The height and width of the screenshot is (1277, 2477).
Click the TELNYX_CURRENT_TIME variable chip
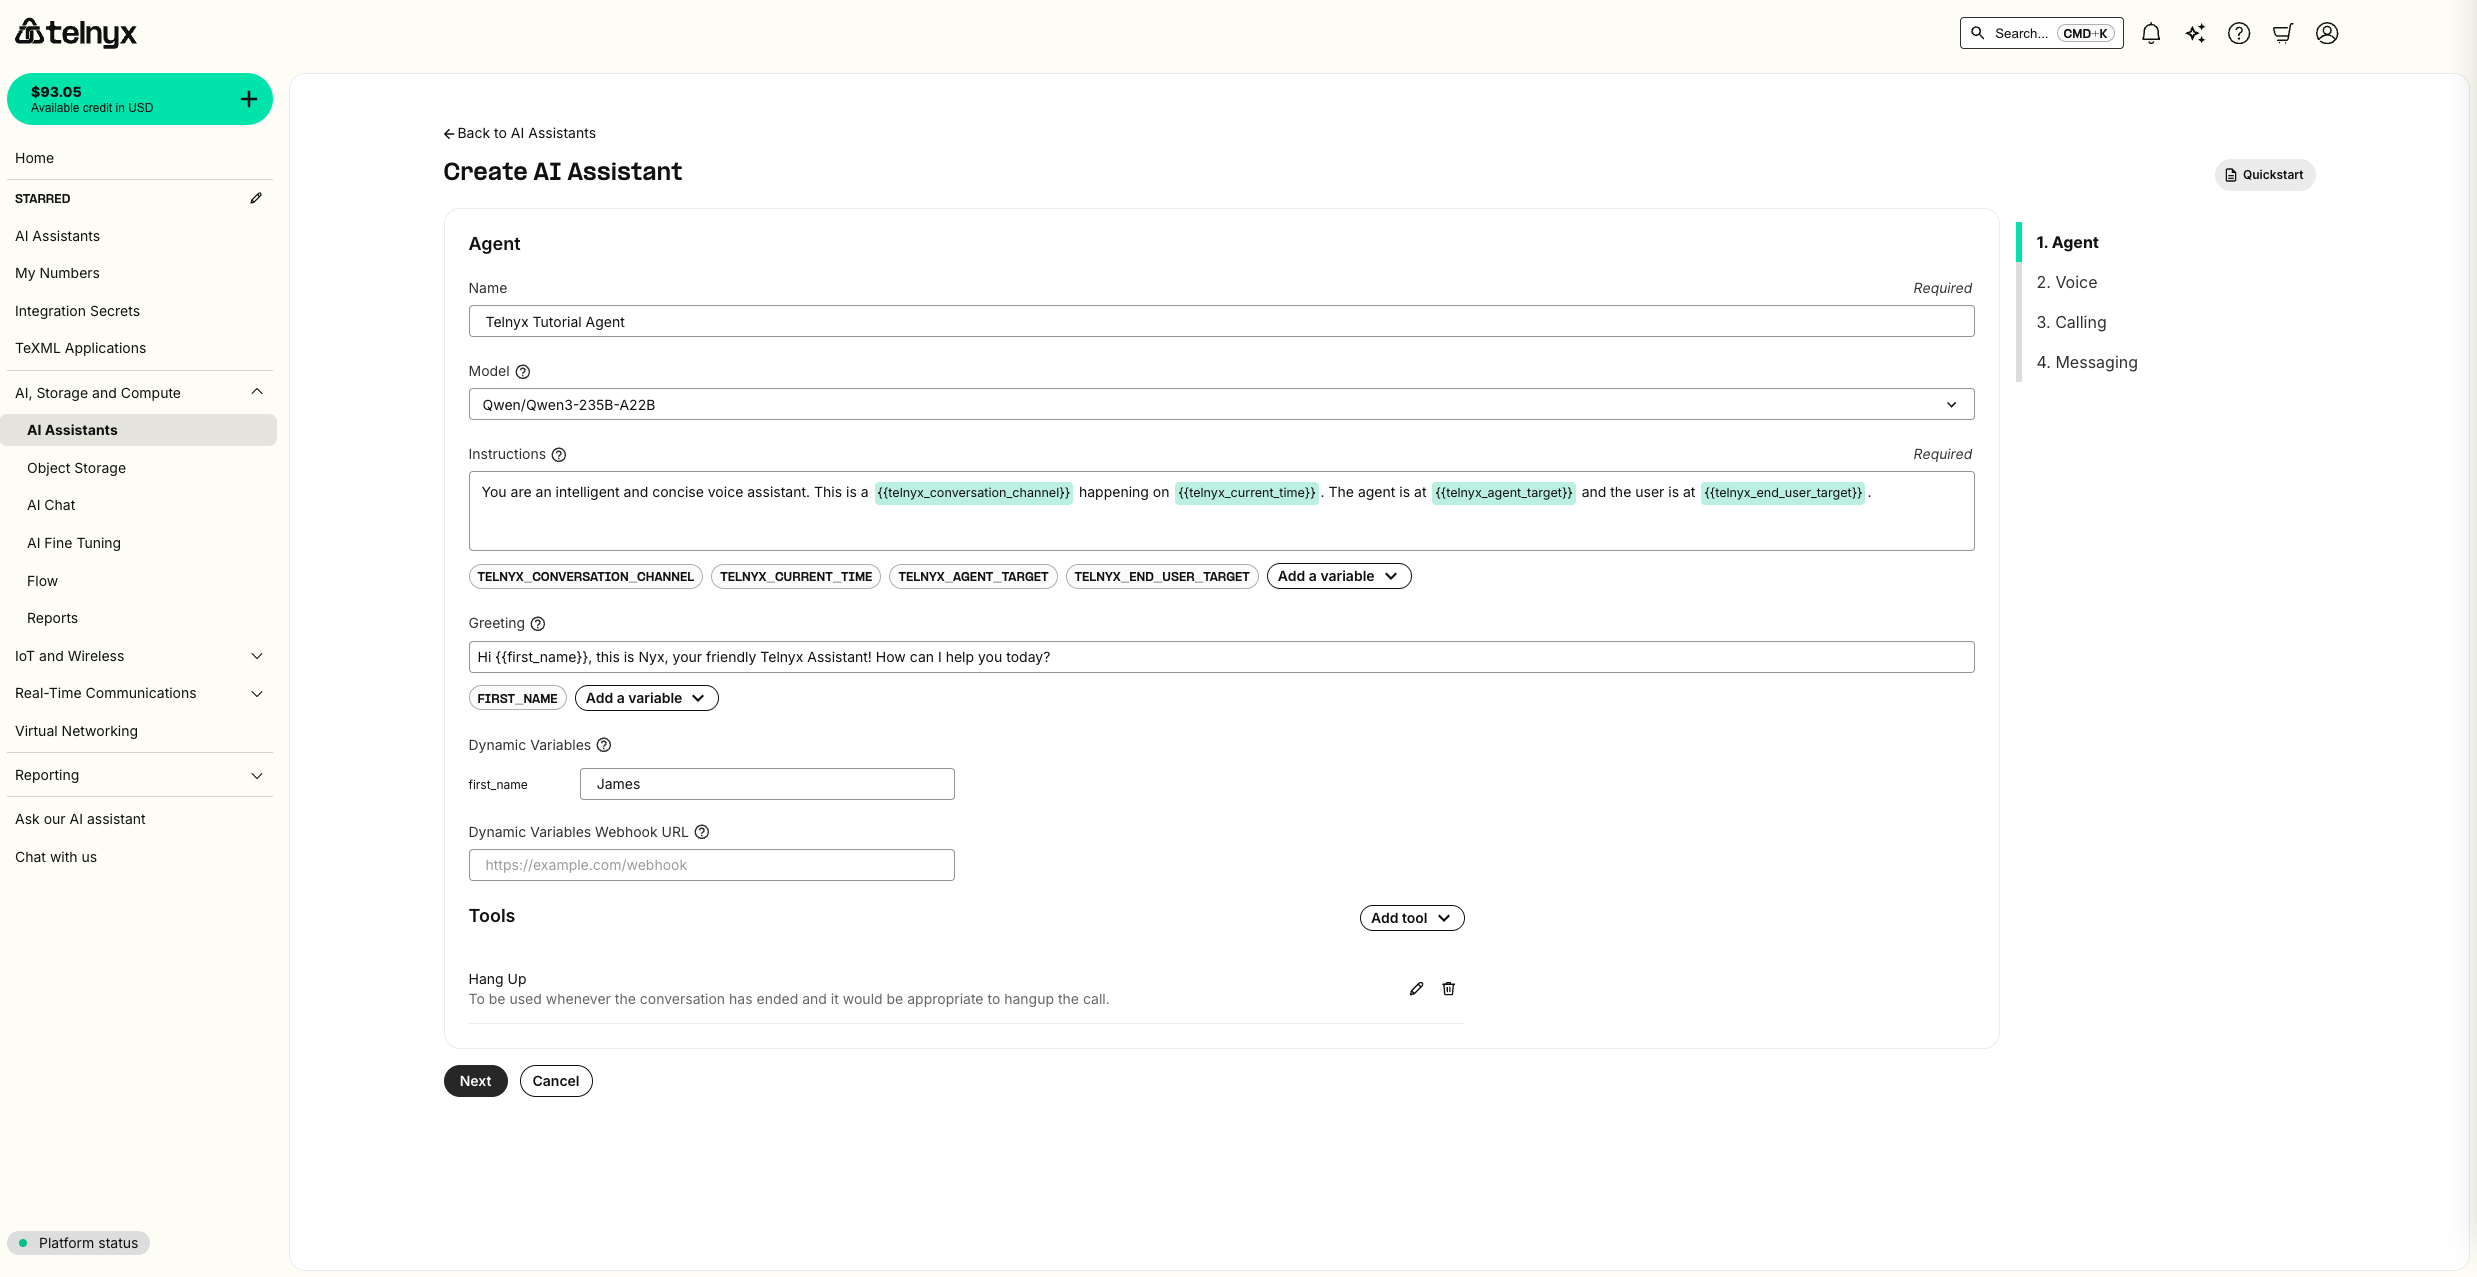click(794, 576)
